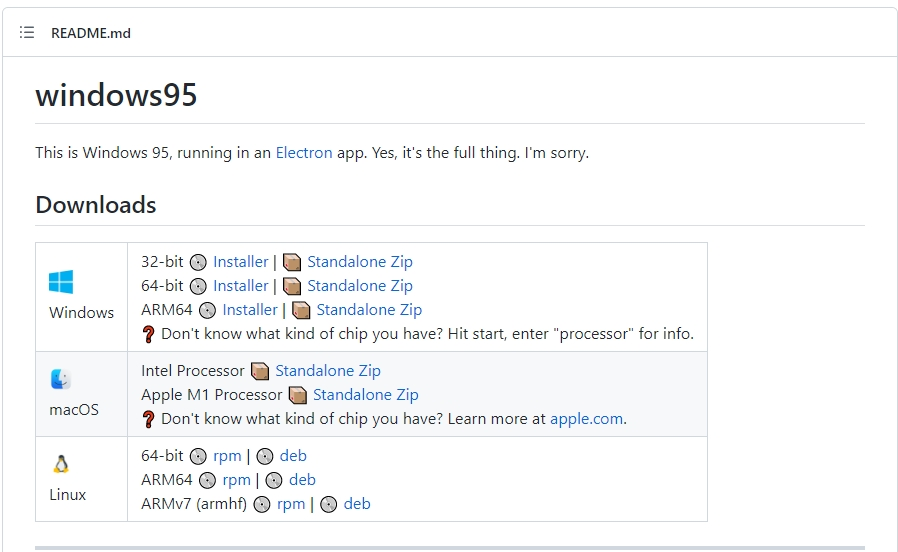Click the disc icon before Linux 64-bit deb
This screenshot has width=898, height=552.
(x=265, y=456)
